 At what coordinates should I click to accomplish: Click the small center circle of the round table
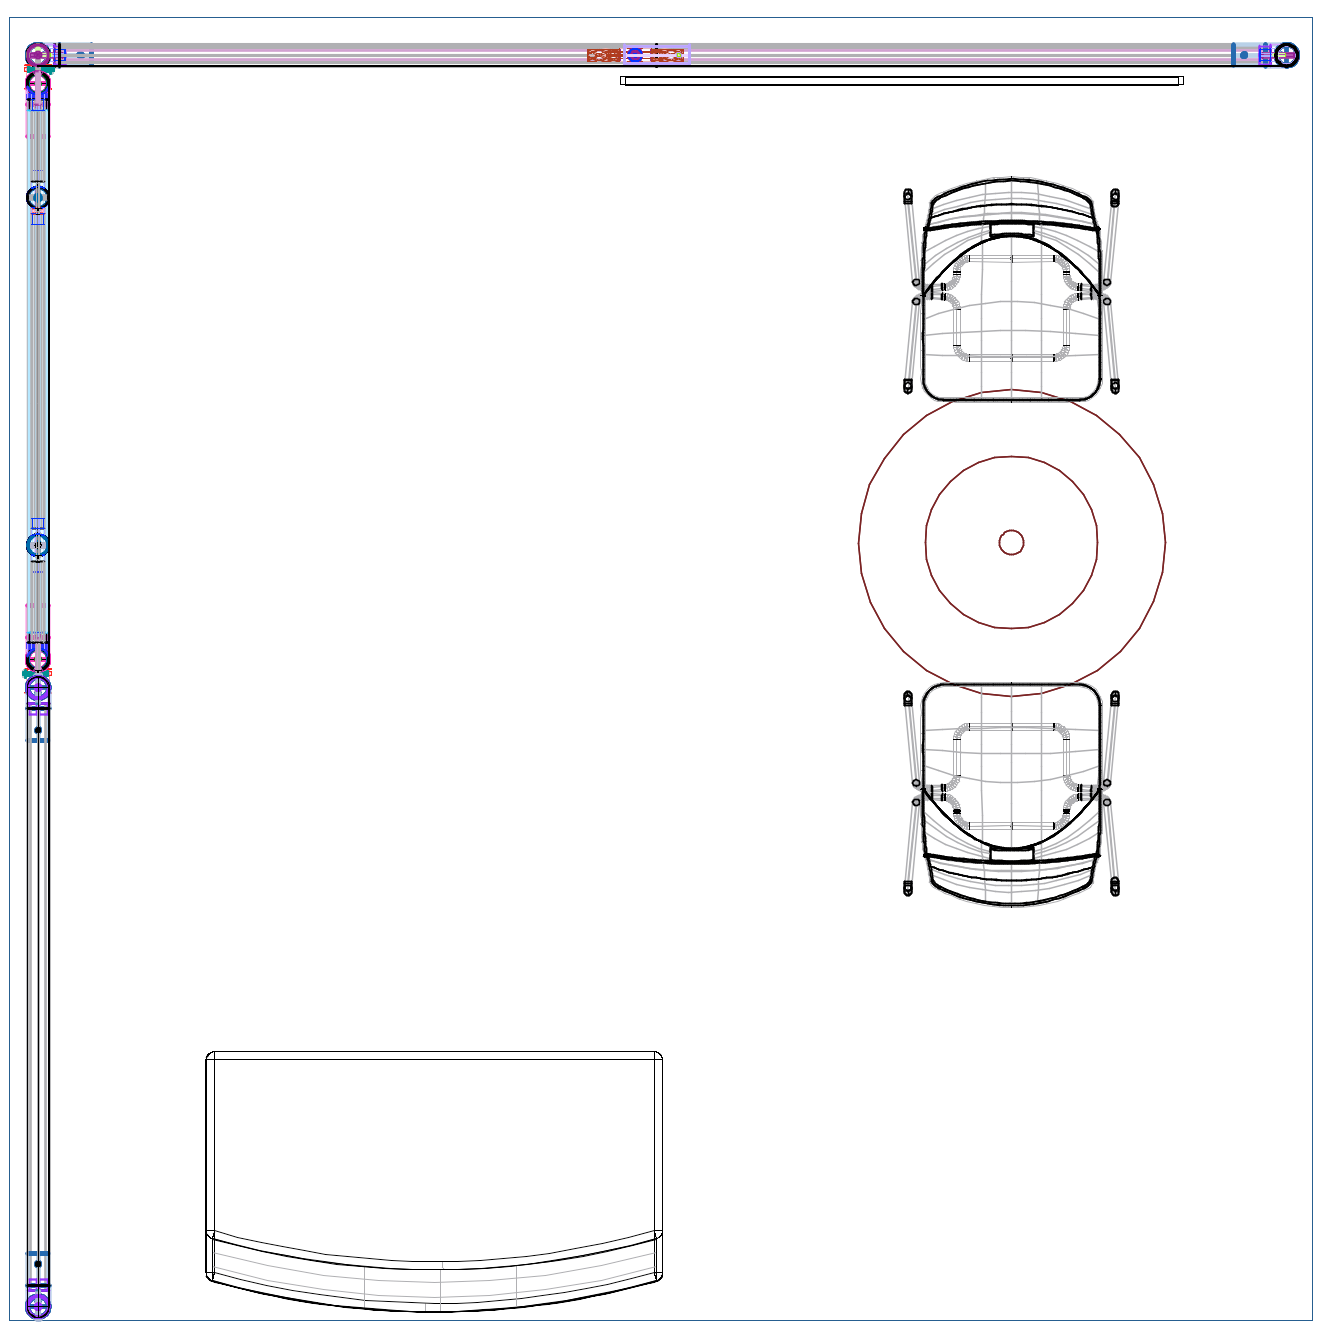click(x=1011, y=542)
